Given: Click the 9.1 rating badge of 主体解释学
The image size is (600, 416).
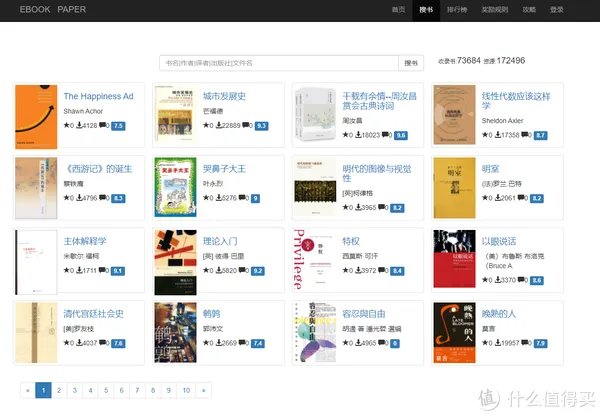Looking at the screenshot, I should (118, 271).
